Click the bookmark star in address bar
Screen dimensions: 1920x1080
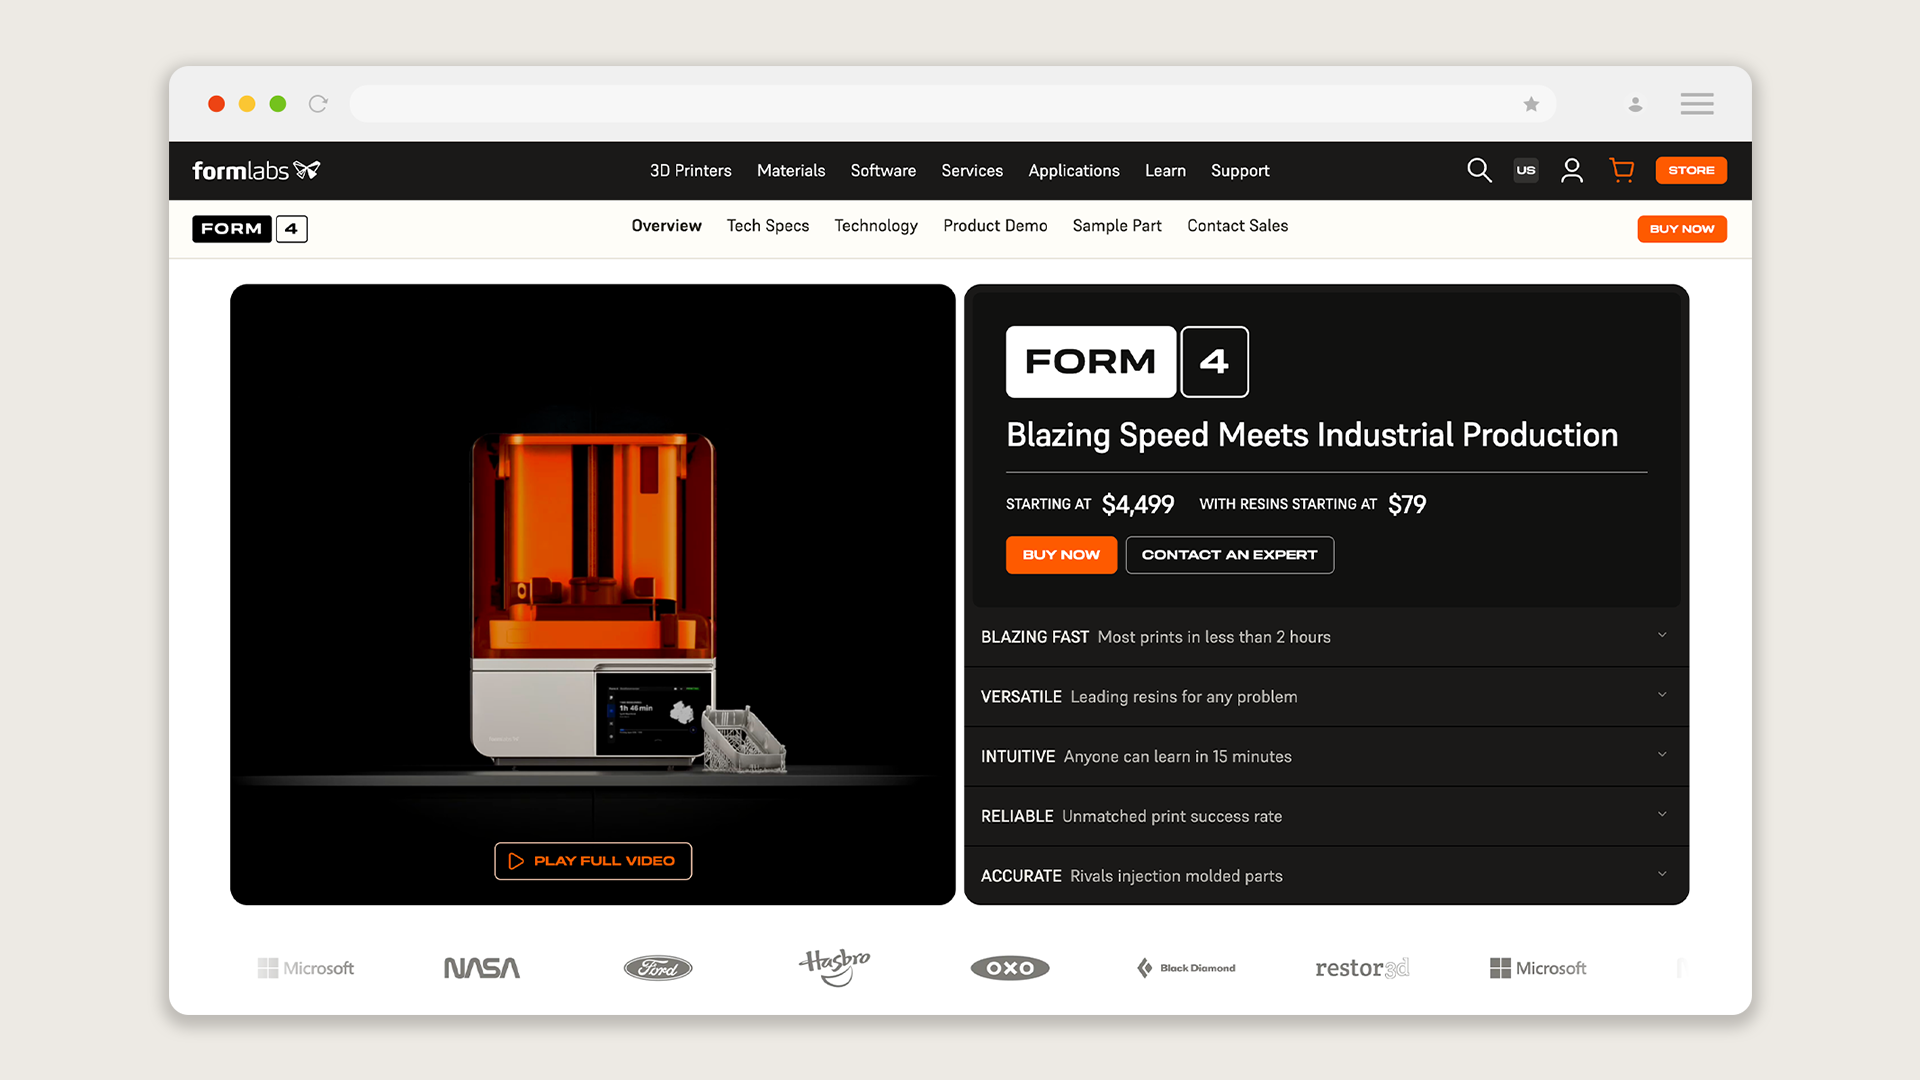coord(1531,104)
